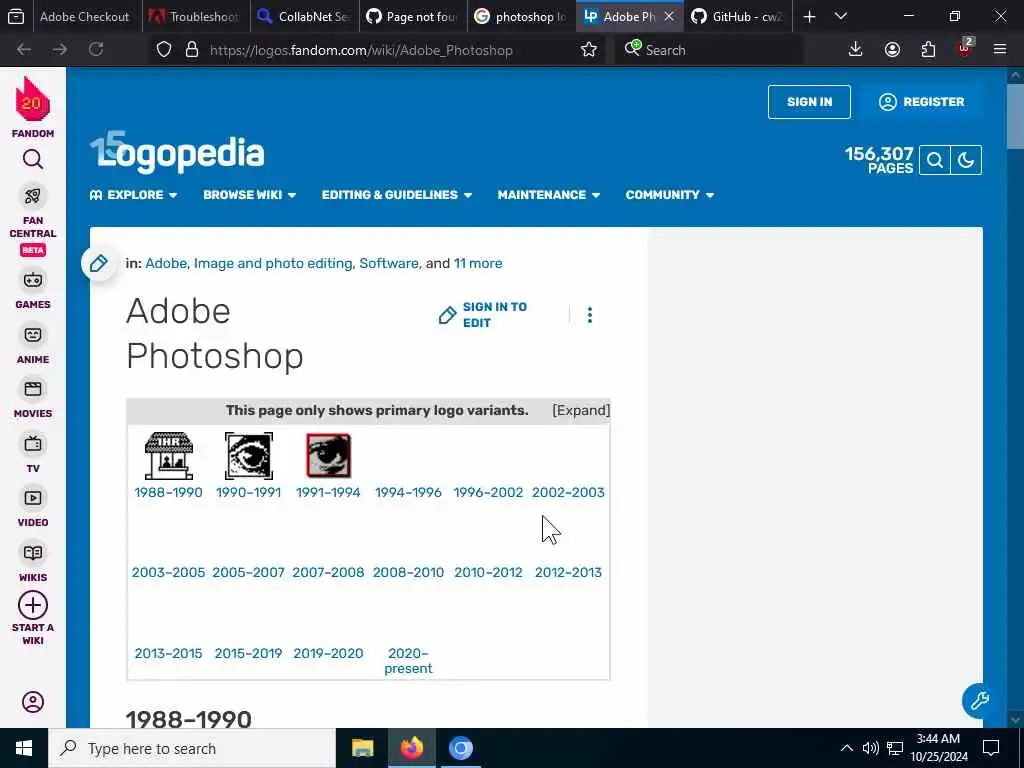Open the Logopedia logo homepage
The height and width of the screenshot is (768, 1024).
(177, 153)
